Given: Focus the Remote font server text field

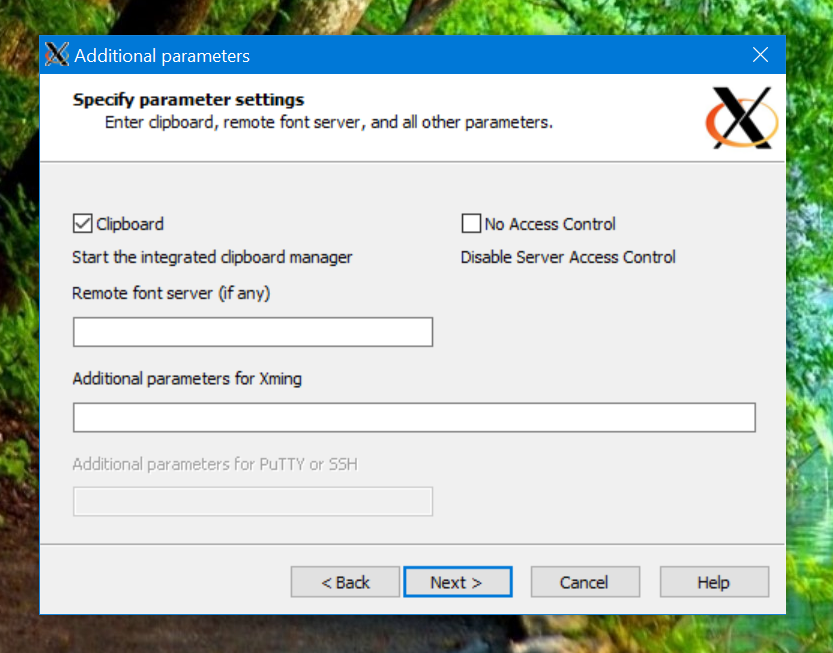Looking at the screenshot, I should coord(252,332).
